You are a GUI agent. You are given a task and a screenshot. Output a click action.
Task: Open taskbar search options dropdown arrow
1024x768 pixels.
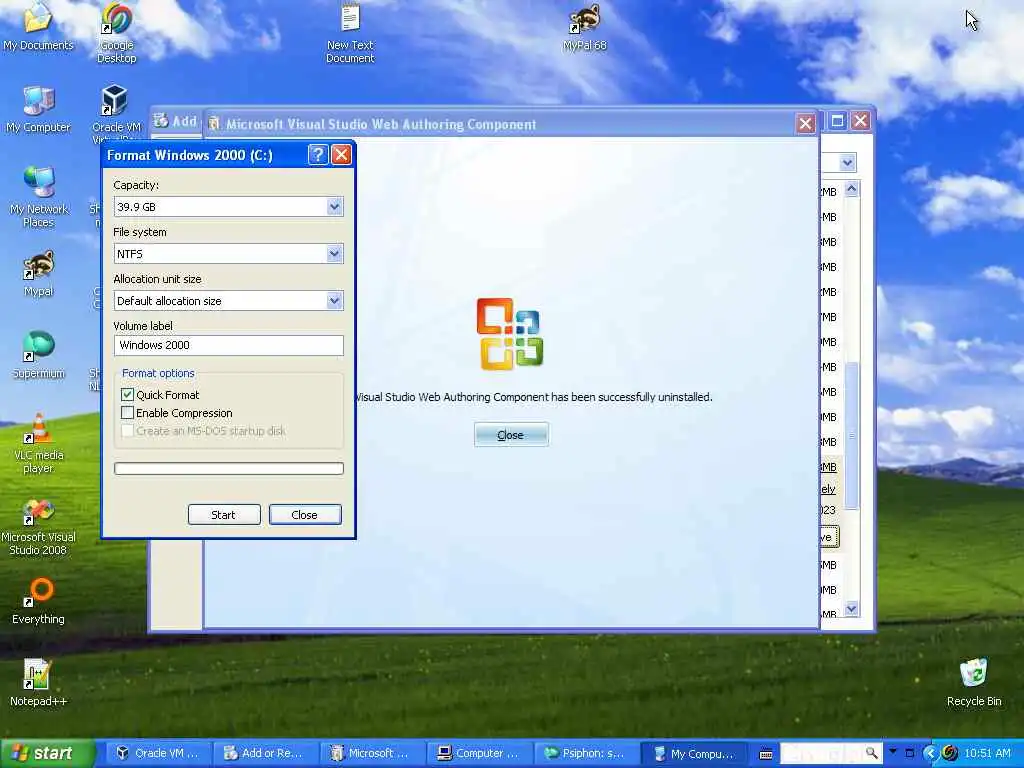tap(893, 752)
